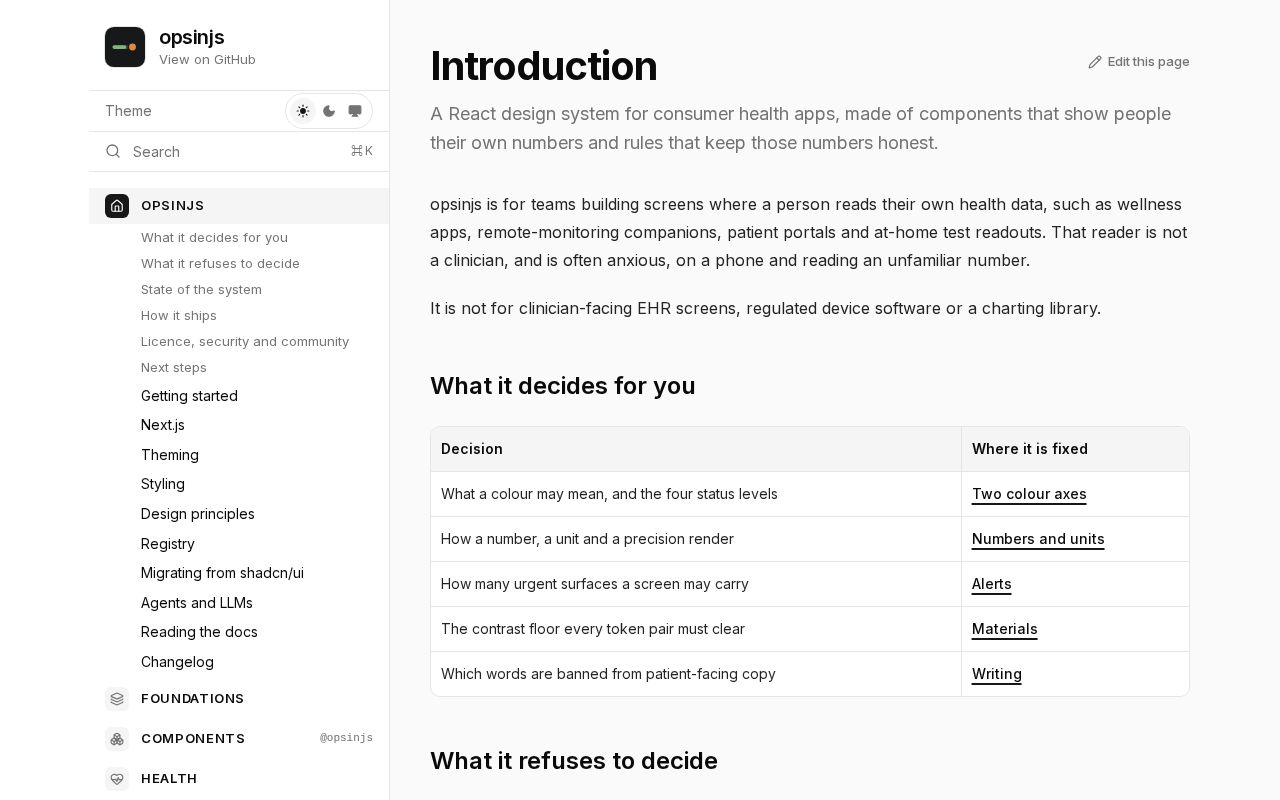Jump to Next steps section
Image resolution: width=1280 pixels, height=800 pixels.
174,368
